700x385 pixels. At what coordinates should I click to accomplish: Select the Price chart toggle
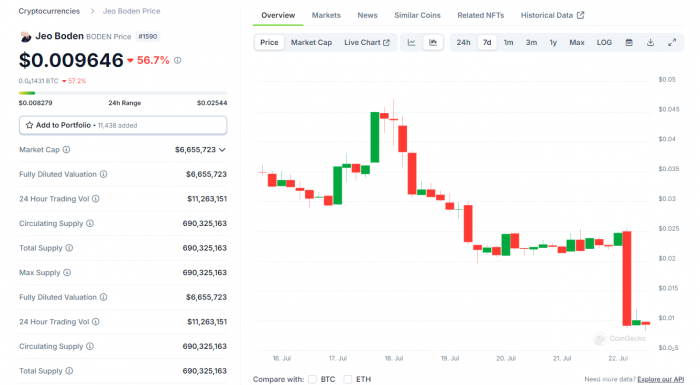coord(269,42)
